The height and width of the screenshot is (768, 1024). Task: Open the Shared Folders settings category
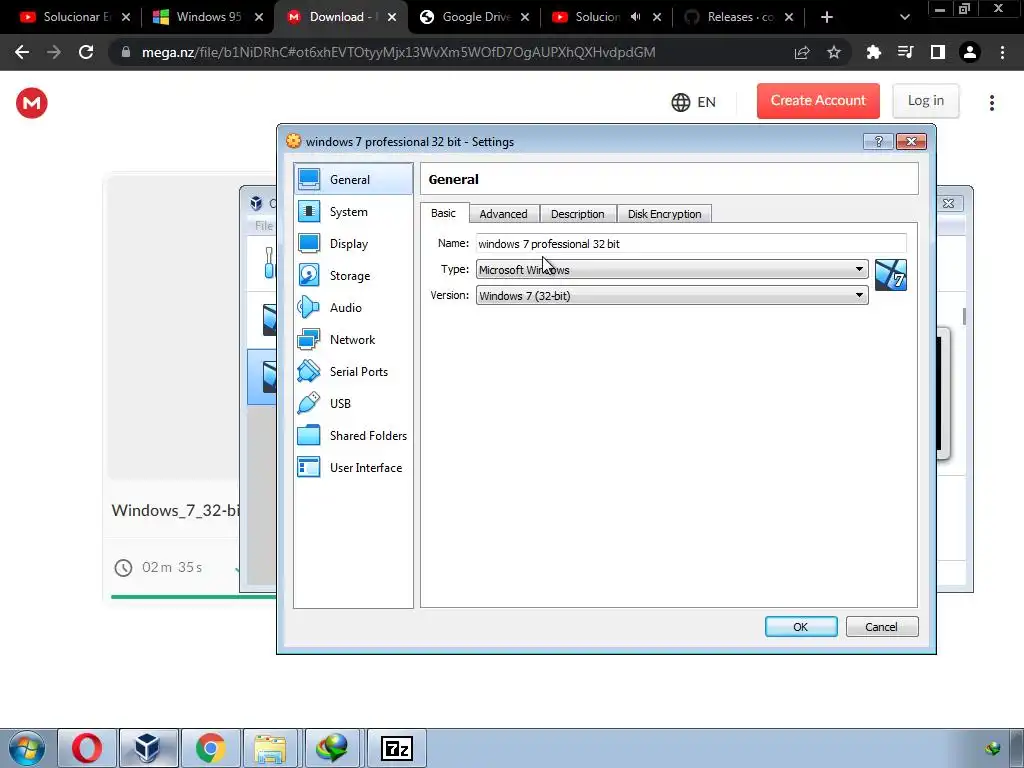coord(353,436)
